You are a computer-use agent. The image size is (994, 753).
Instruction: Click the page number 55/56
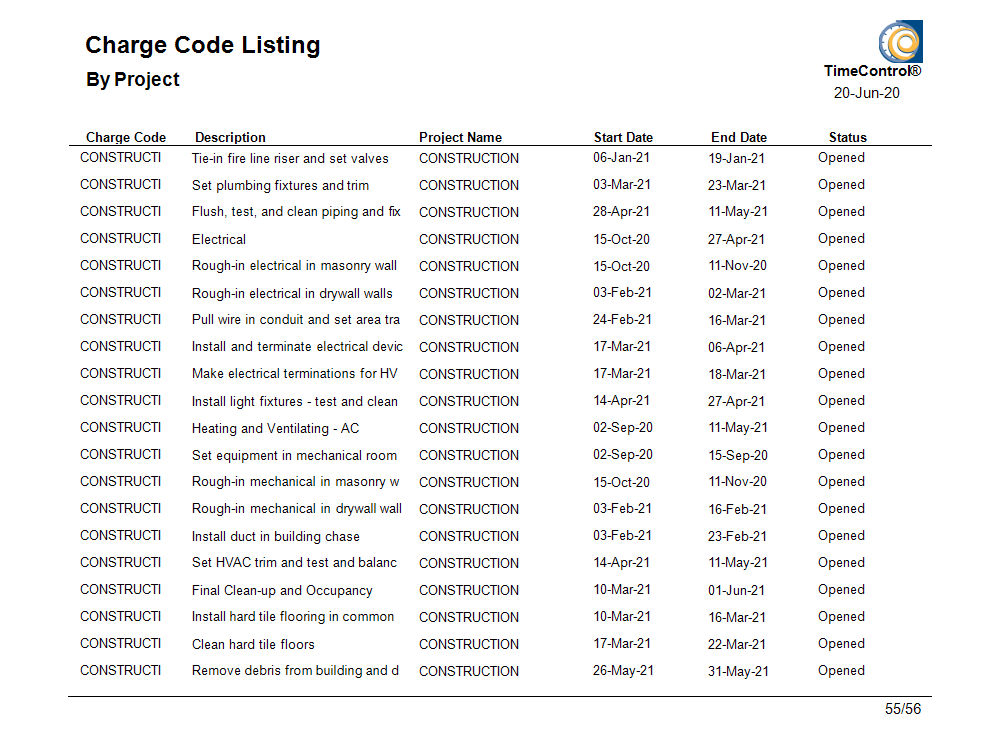(x=903, y=709)
